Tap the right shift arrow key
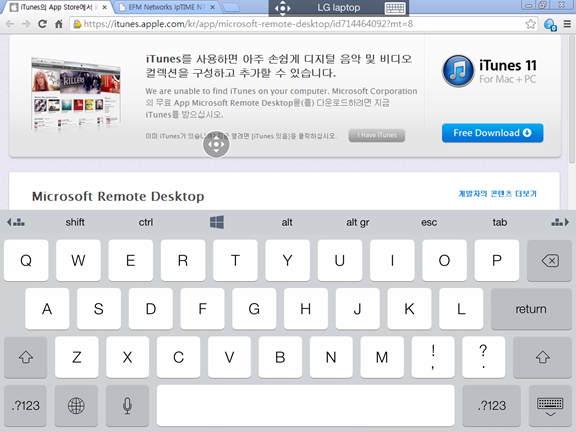 (543, 357)
